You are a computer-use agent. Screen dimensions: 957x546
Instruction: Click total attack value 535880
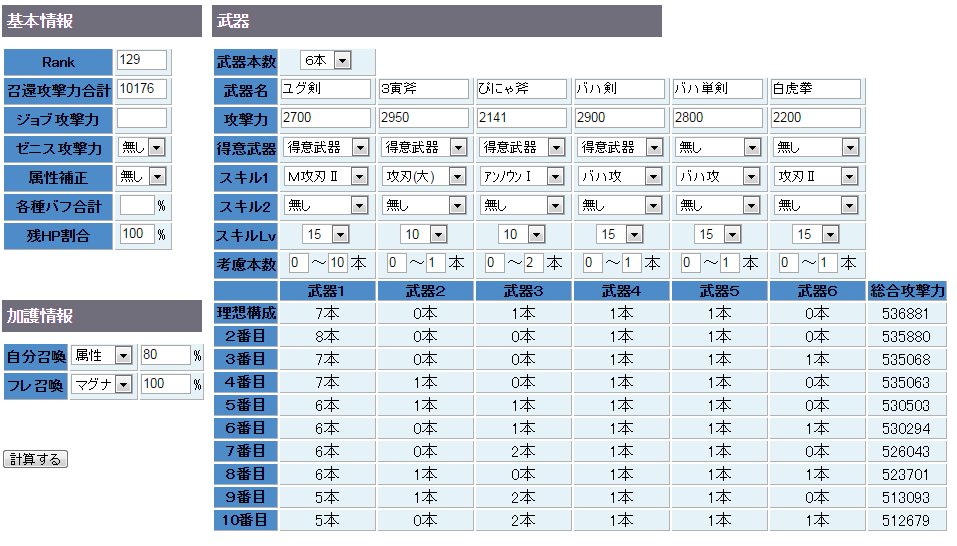(x=906, y=337)
